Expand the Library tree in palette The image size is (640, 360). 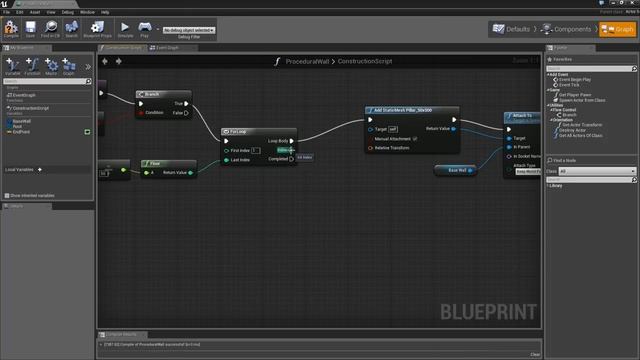548,186
